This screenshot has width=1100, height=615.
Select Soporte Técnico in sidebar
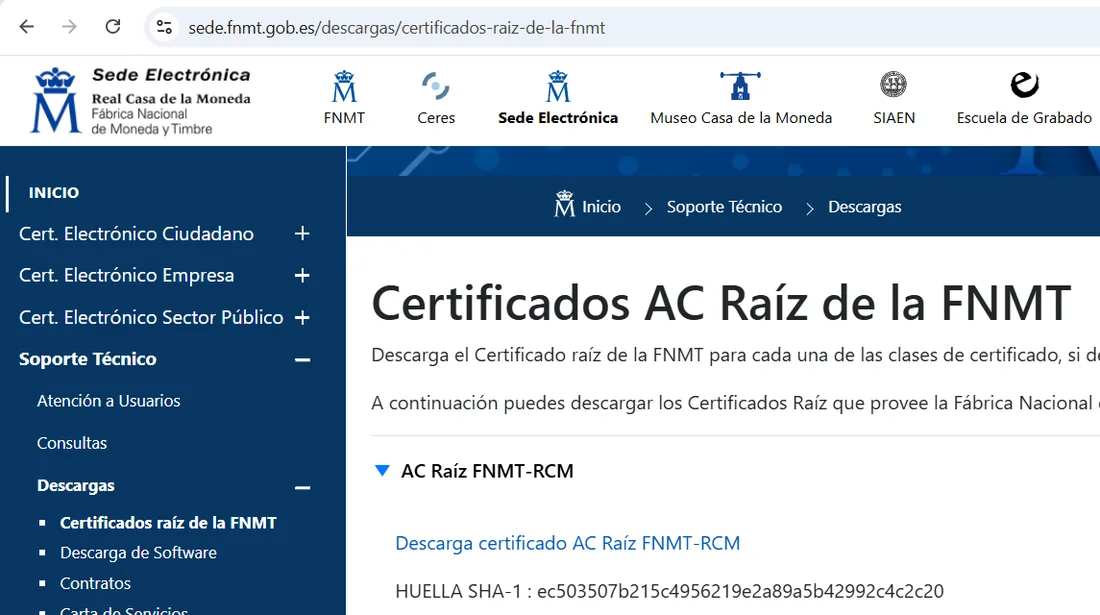[x=88, y=359]
